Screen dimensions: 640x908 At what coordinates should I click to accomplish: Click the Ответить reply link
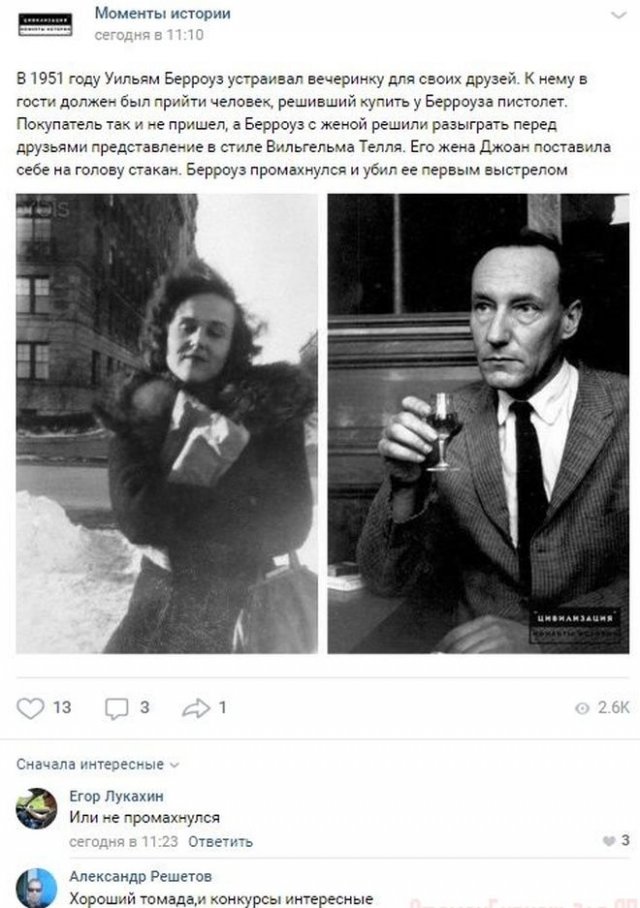tap(220, 841)
